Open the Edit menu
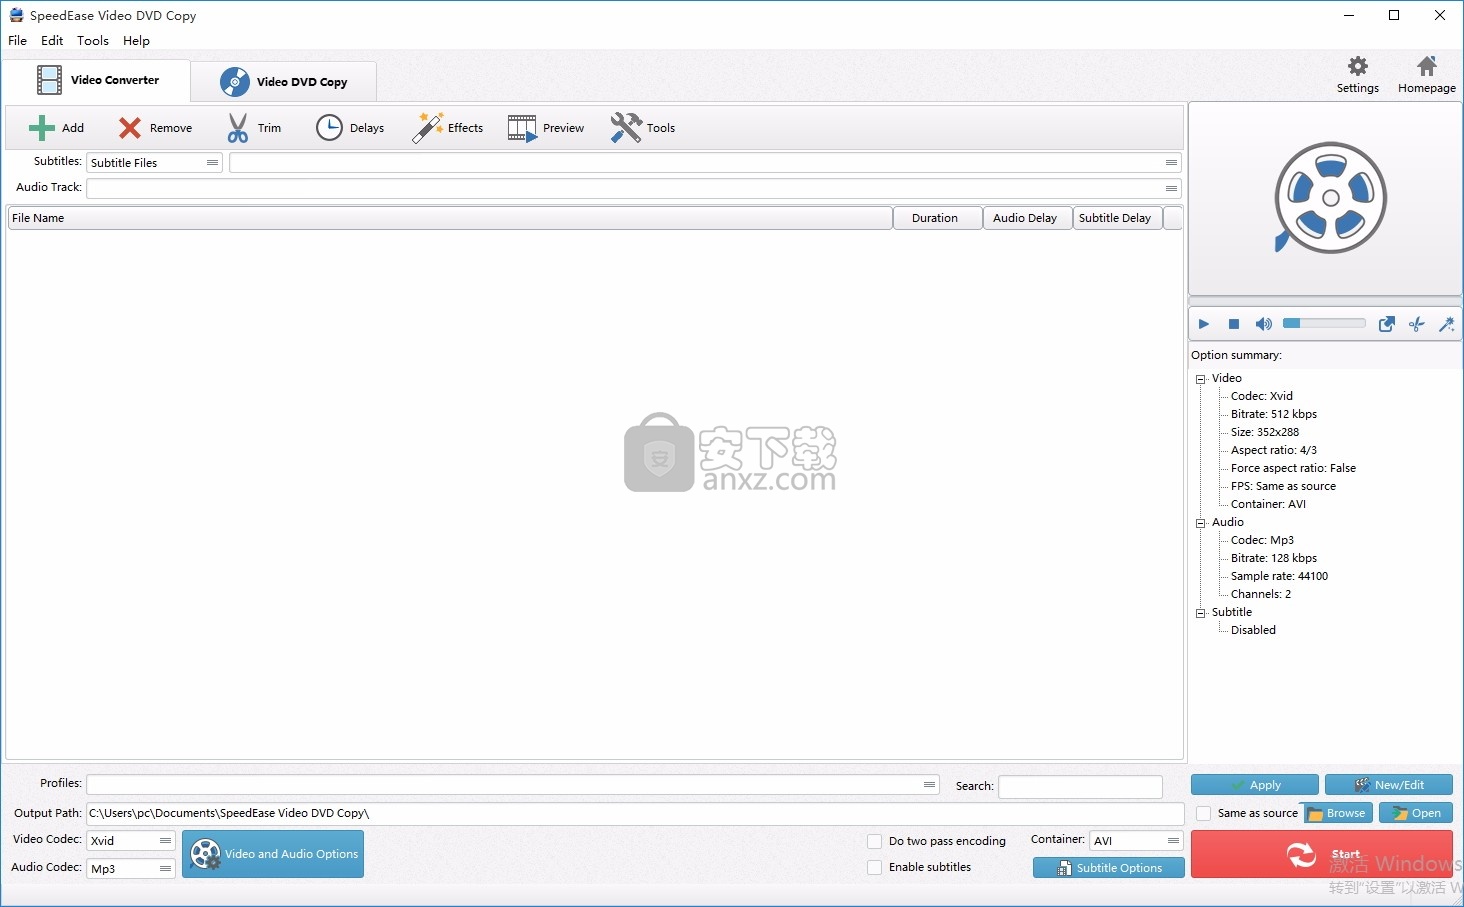 (52, 41)
